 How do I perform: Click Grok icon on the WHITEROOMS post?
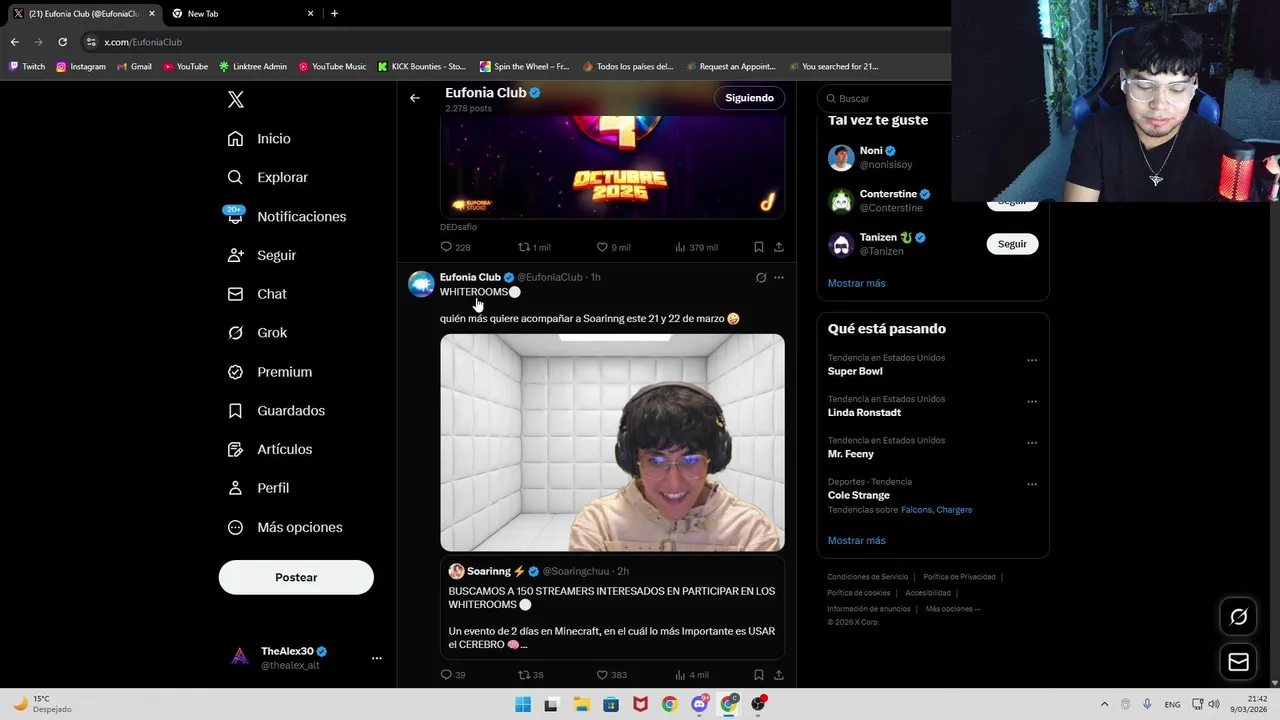click(x=761, y=277)
